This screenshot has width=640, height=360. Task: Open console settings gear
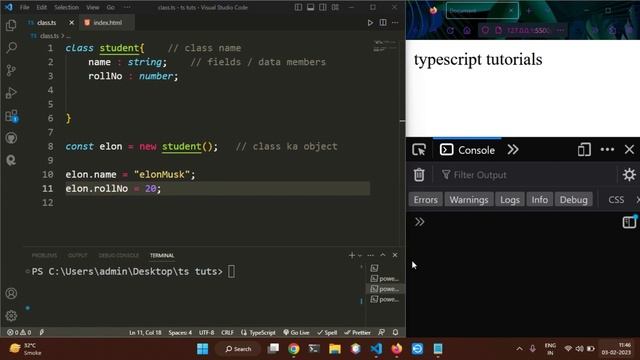(629, 175)
